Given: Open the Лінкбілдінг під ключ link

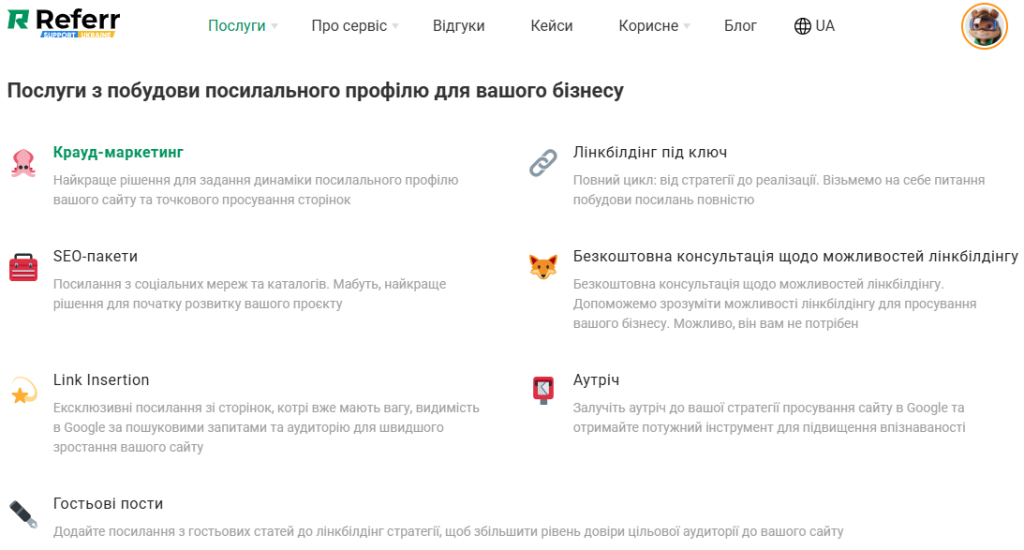Looking at the screenshot, I should pyautogui.click(x=649, y=152).
